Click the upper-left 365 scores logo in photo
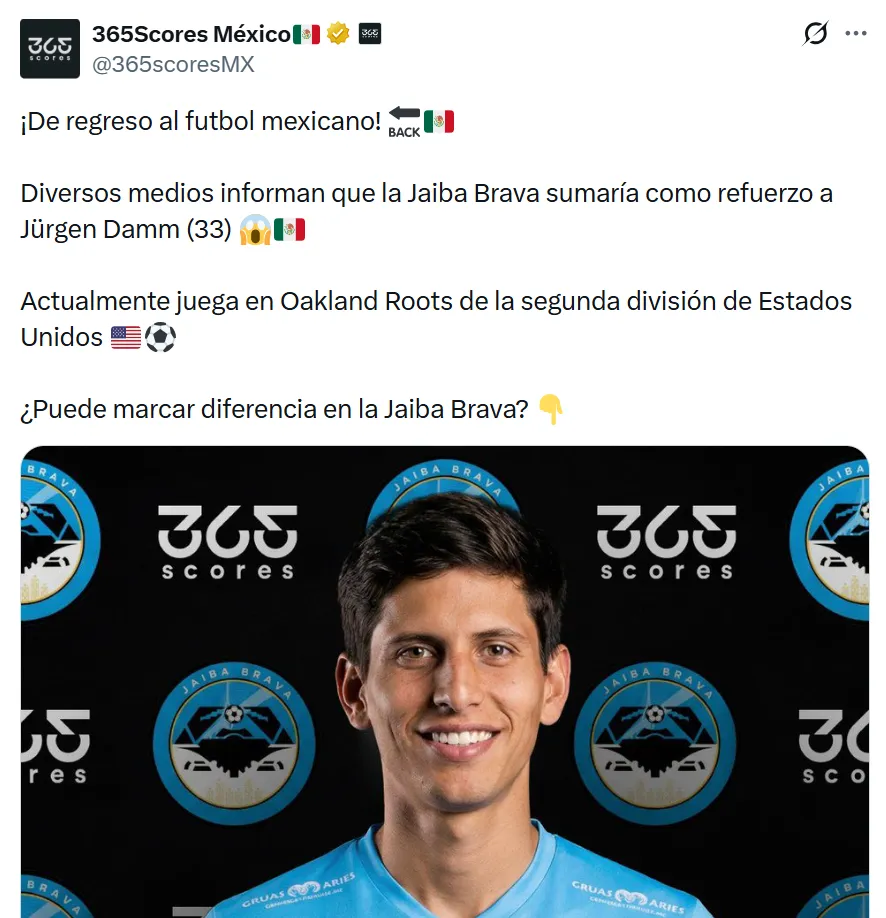 pos(228,542)
